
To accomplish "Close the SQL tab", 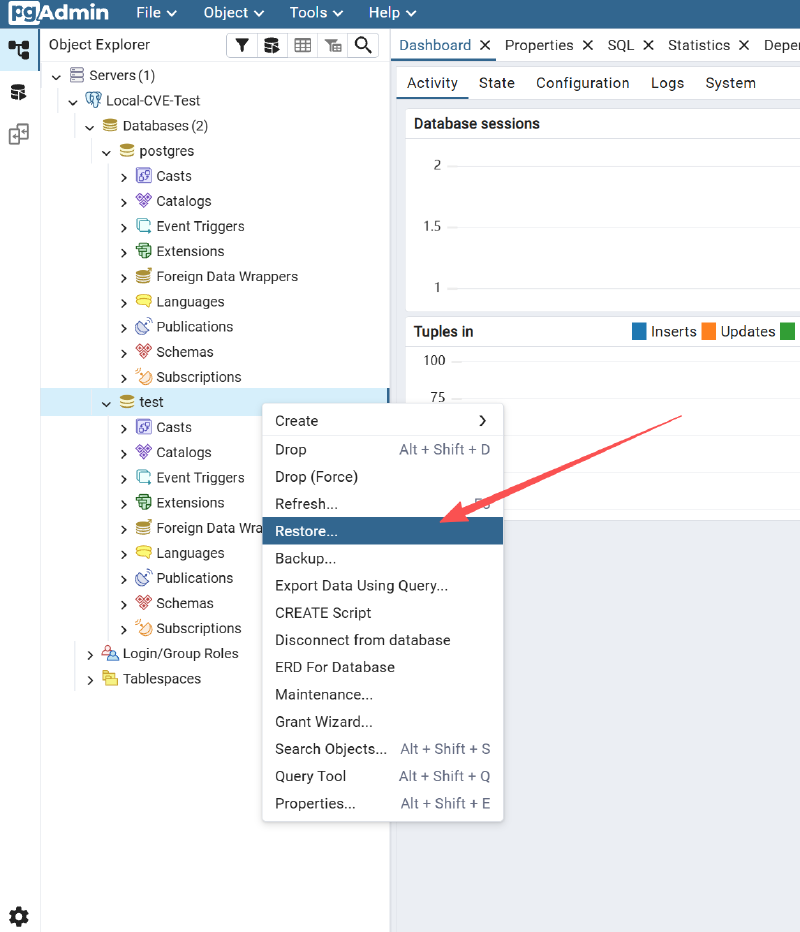I will [x=648, y=45].
